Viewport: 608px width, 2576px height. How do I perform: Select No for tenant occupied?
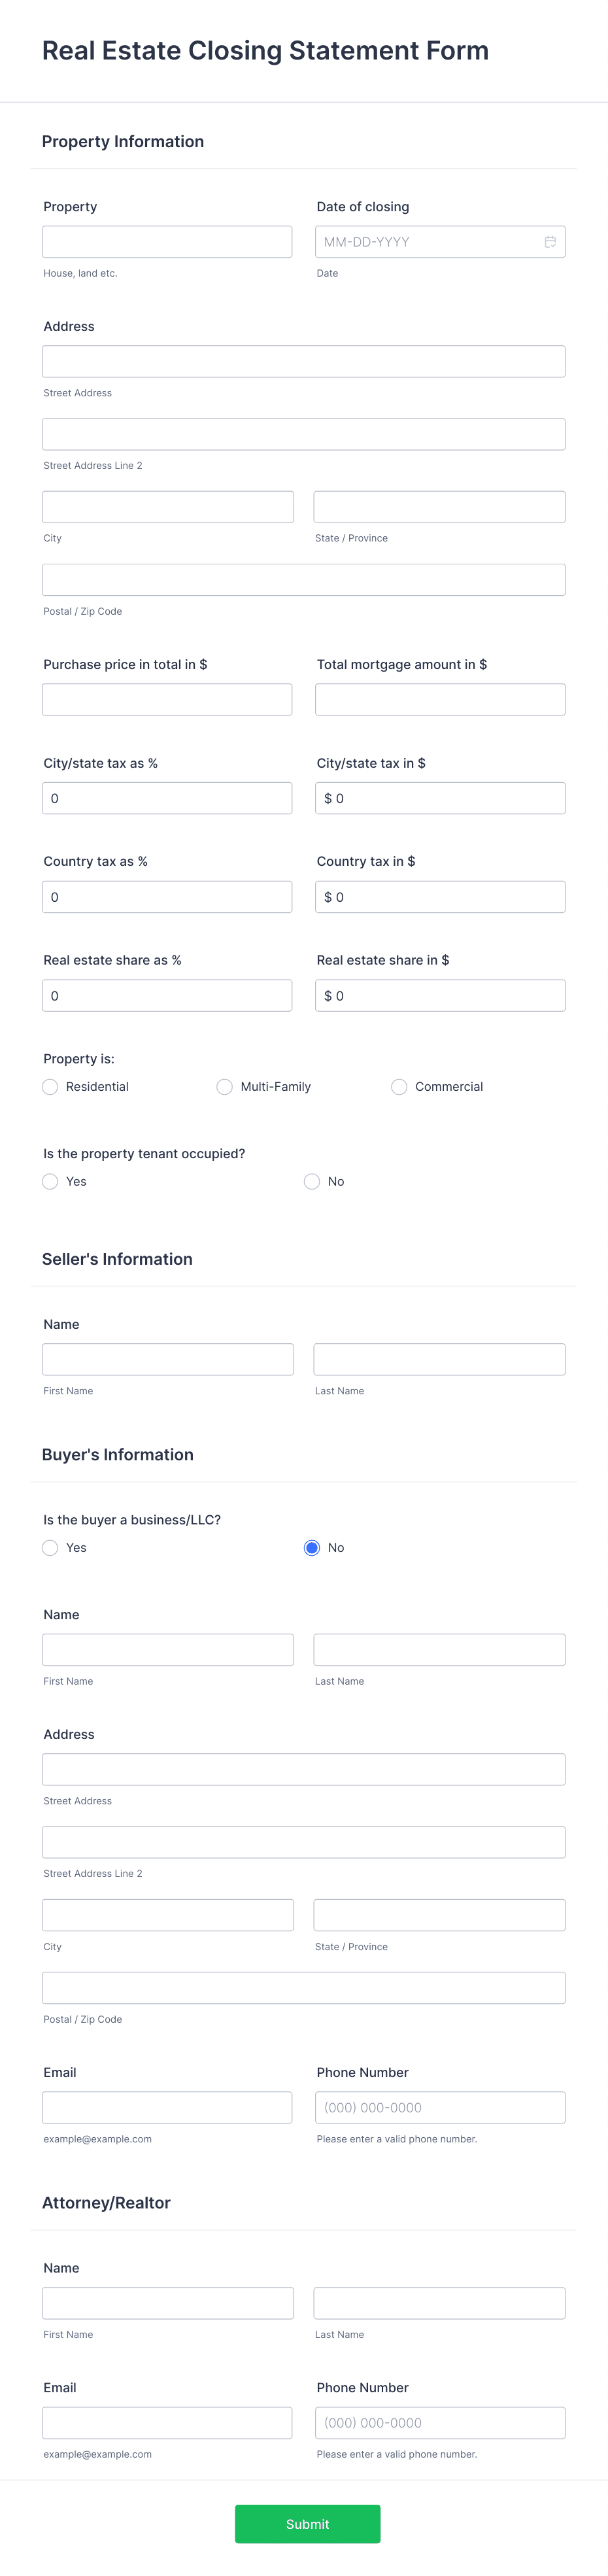click(312, 1181)
